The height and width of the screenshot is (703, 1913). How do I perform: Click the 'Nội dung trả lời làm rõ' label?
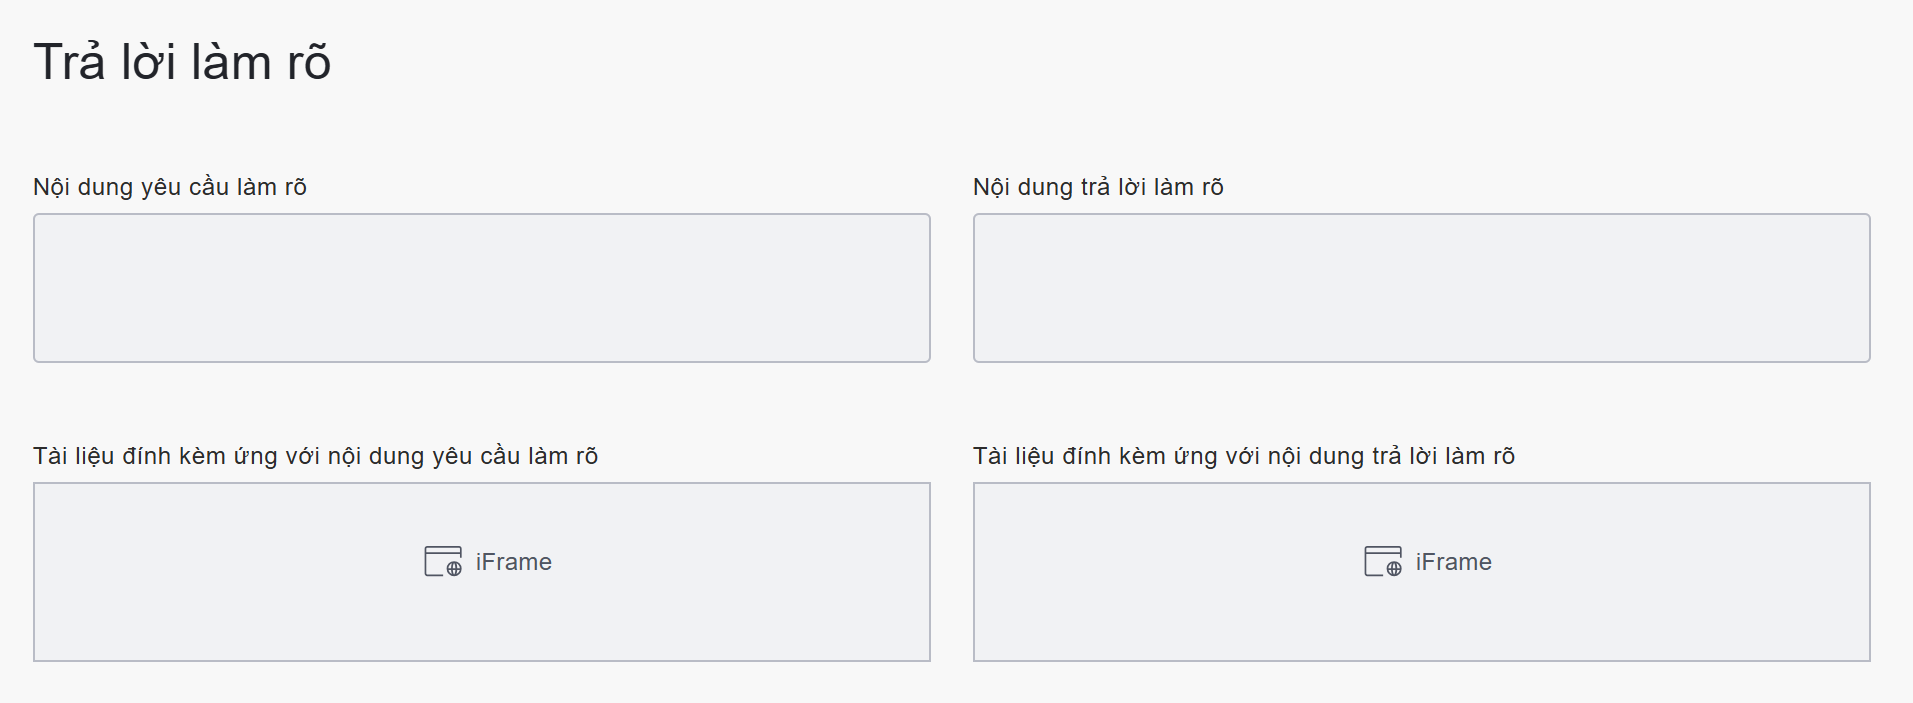click(1098, 187)
